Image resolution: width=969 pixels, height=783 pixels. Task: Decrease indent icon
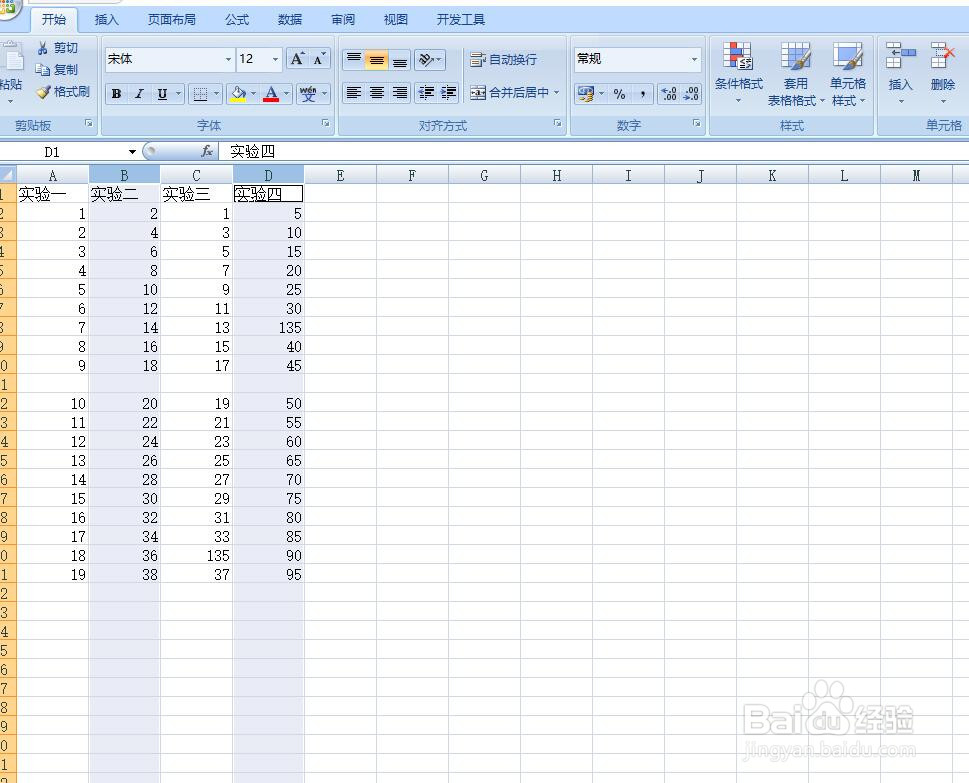(x=426, y=93)
